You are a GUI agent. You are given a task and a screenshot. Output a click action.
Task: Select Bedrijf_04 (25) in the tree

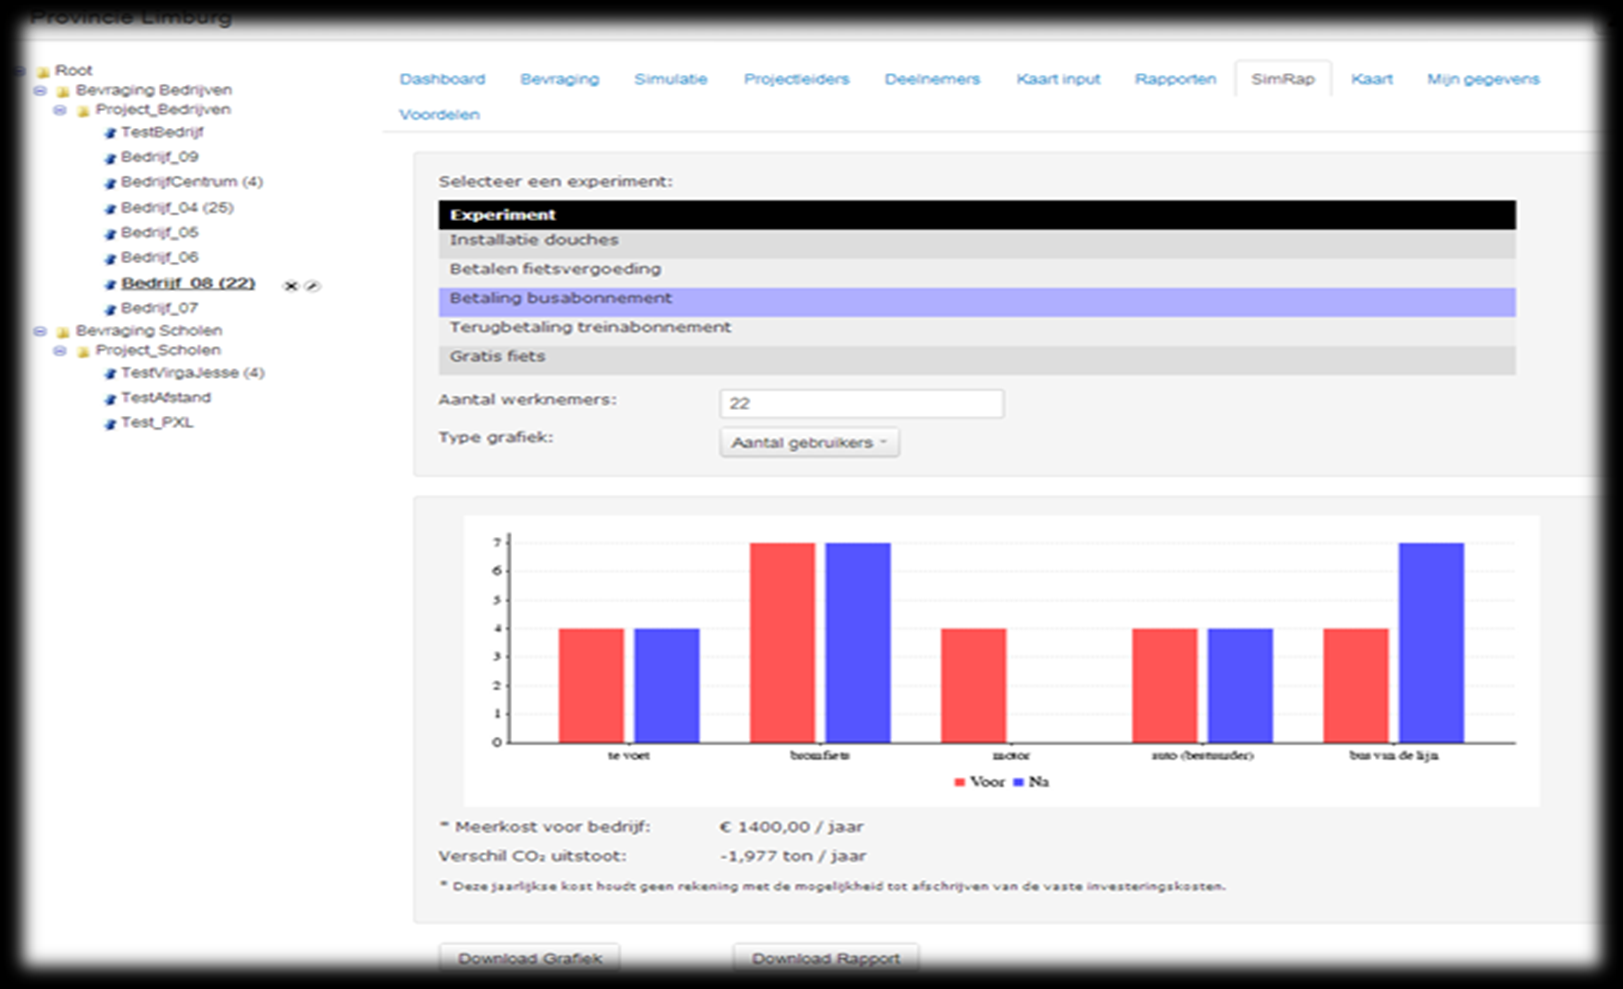(177, 208)
